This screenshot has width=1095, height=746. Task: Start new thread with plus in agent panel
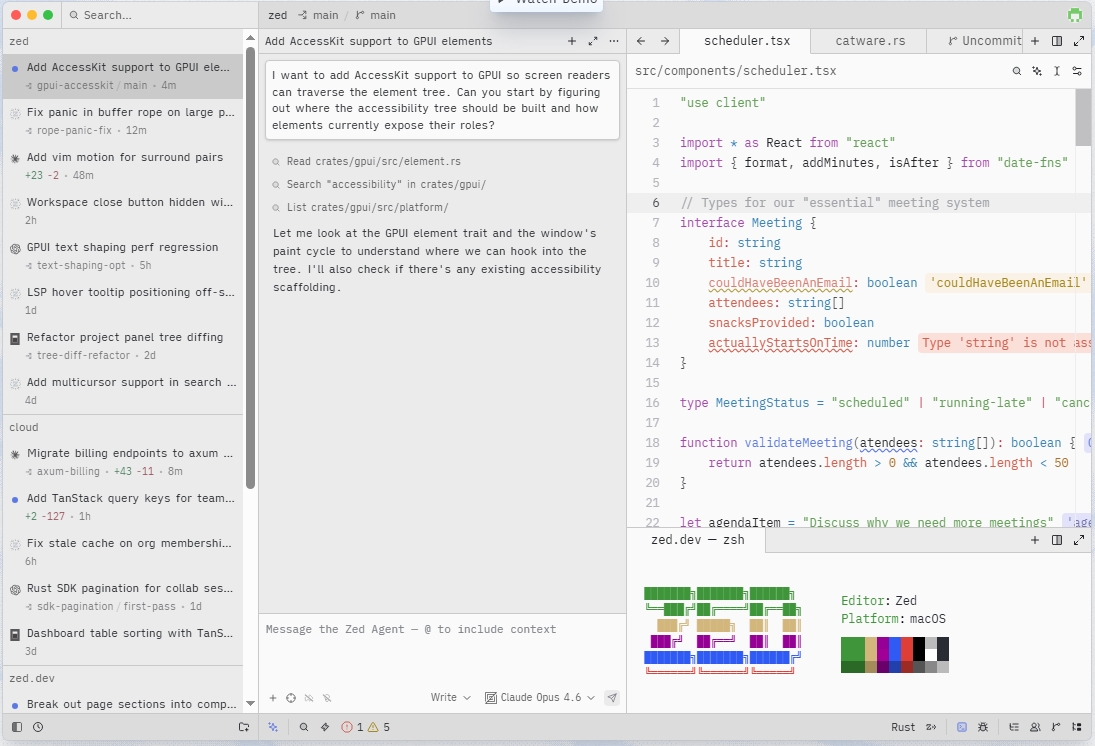click(x=572, y=41)
